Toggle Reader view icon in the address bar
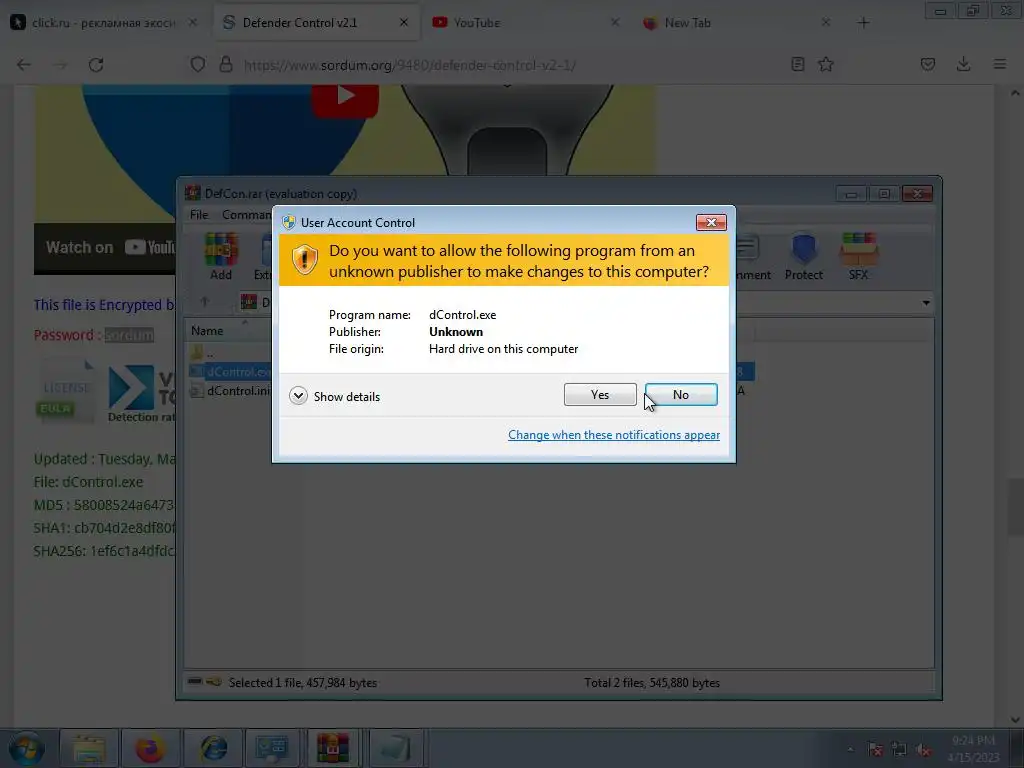1024x768 pixels. [x=797, y=64]
